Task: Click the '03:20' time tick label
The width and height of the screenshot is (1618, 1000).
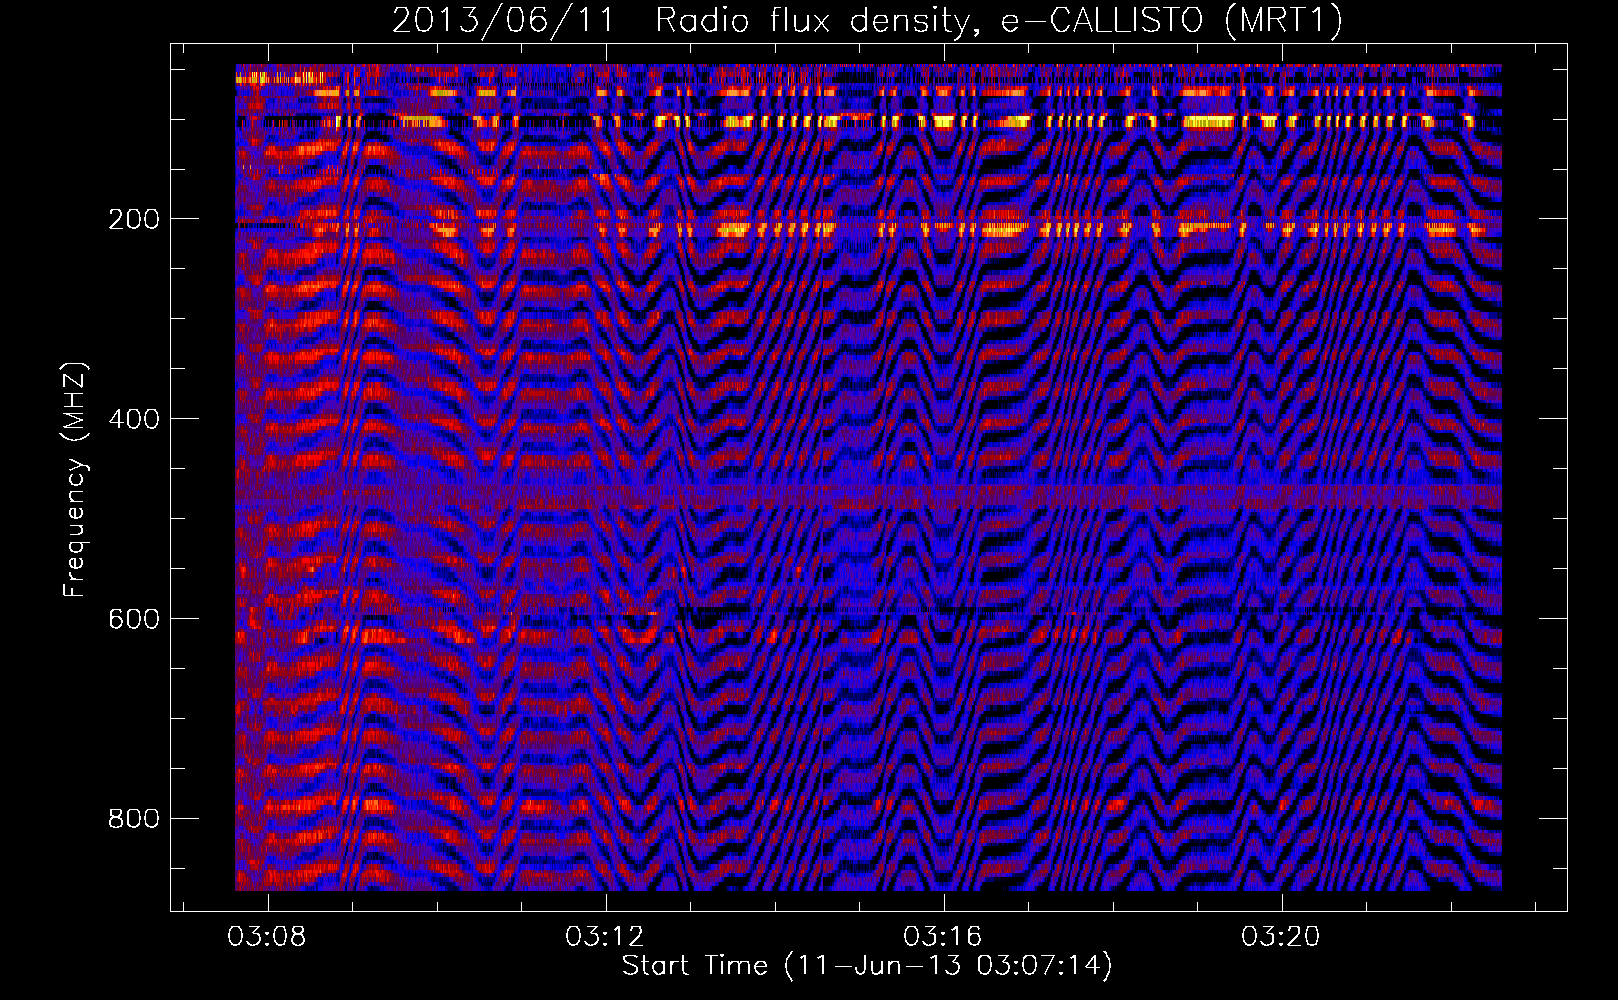Action: point(1281,937)
